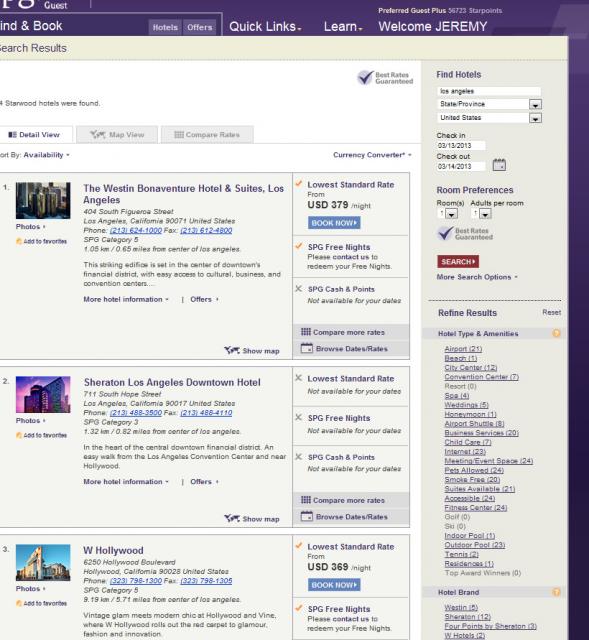
Task: Open the State/Province dropdown
Action: (535, 104)
